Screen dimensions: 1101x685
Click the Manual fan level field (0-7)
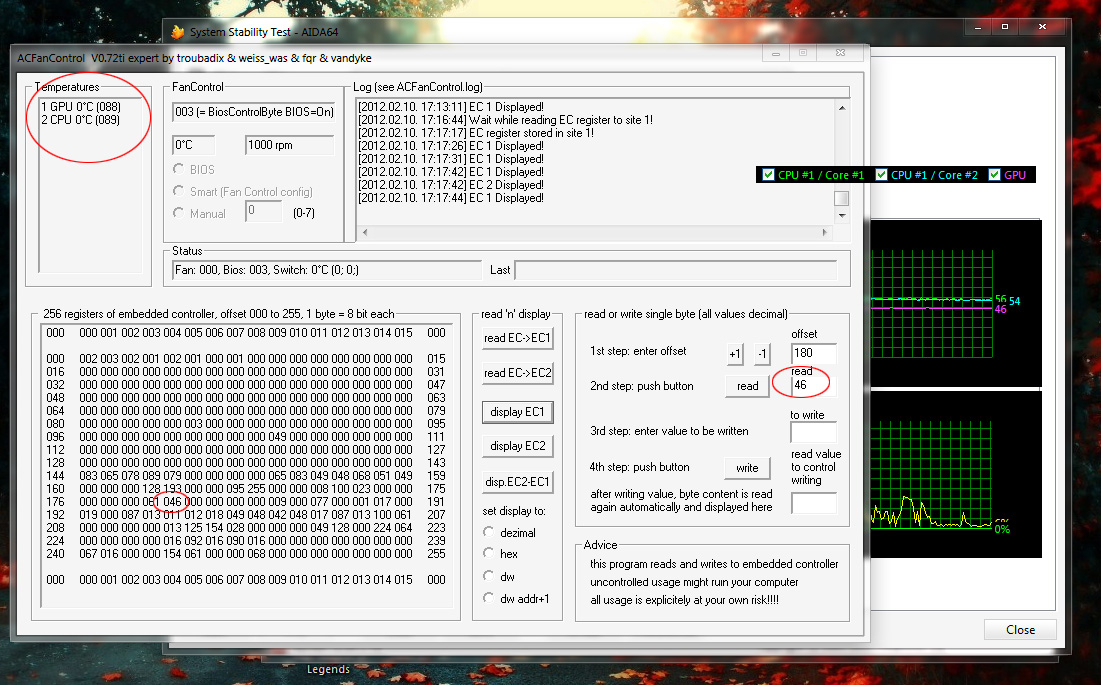click(x=263, y=211)
